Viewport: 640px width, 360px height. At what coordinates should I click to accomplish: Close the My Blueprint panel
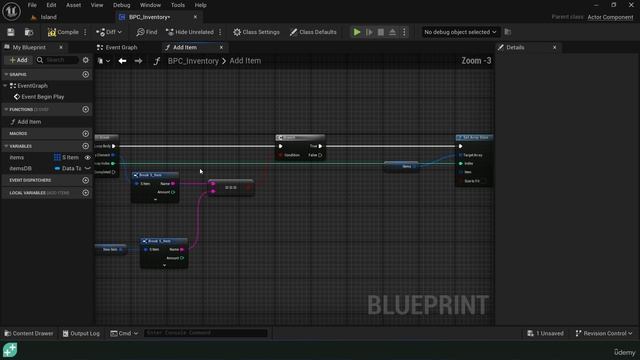pos(61,47)
